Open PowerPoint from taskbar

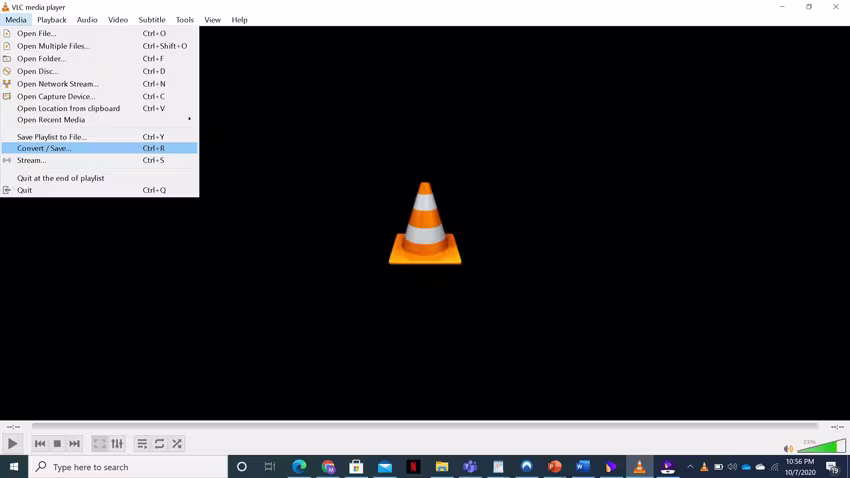[x=555, y=467]
